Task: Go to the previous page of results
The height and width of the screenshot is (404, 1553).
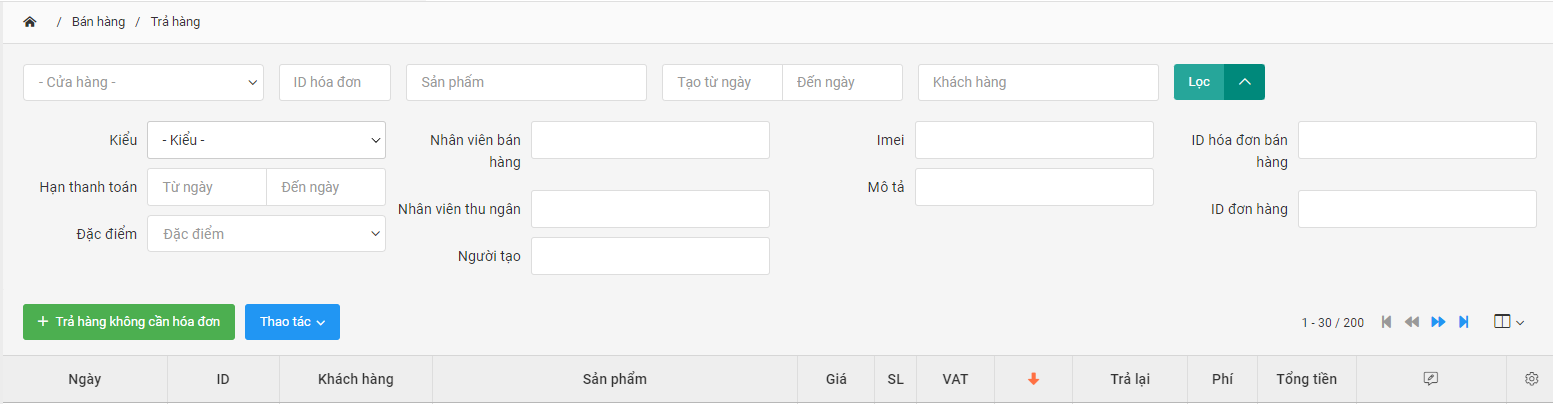Action: 1412,322
